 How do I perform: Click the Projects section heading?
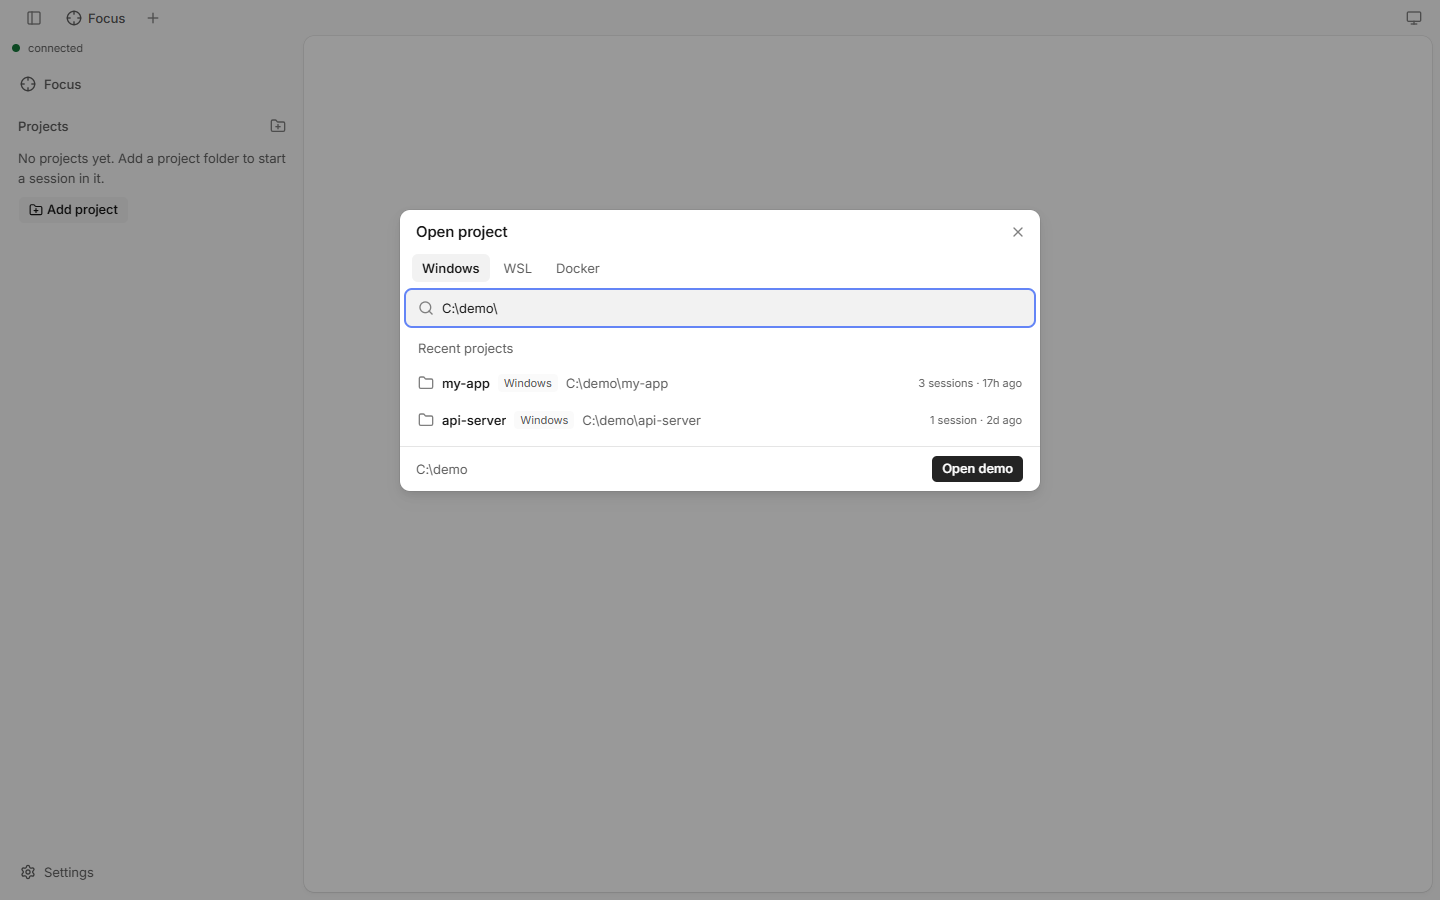coord(43,126)
